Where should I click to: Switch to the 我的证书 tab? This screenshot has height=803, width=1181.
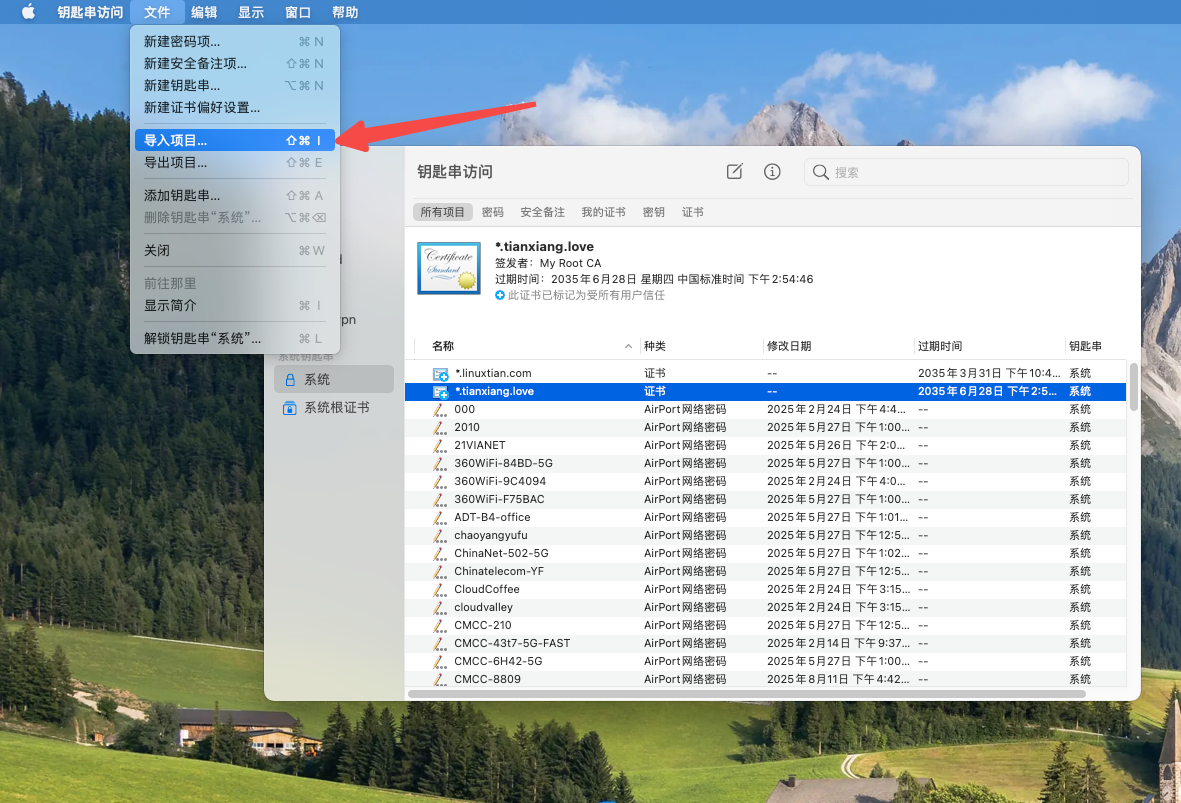coord(603,212)
